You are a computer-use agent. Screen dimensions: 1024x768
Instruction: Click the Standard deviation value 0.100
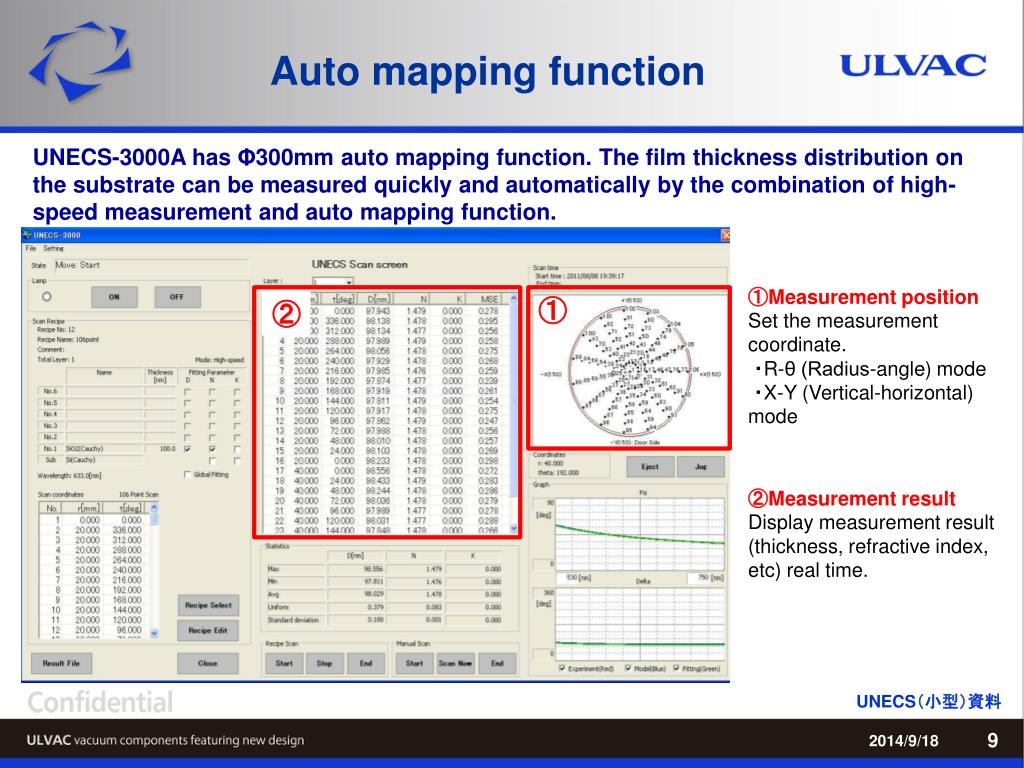(x=356, y=620)
